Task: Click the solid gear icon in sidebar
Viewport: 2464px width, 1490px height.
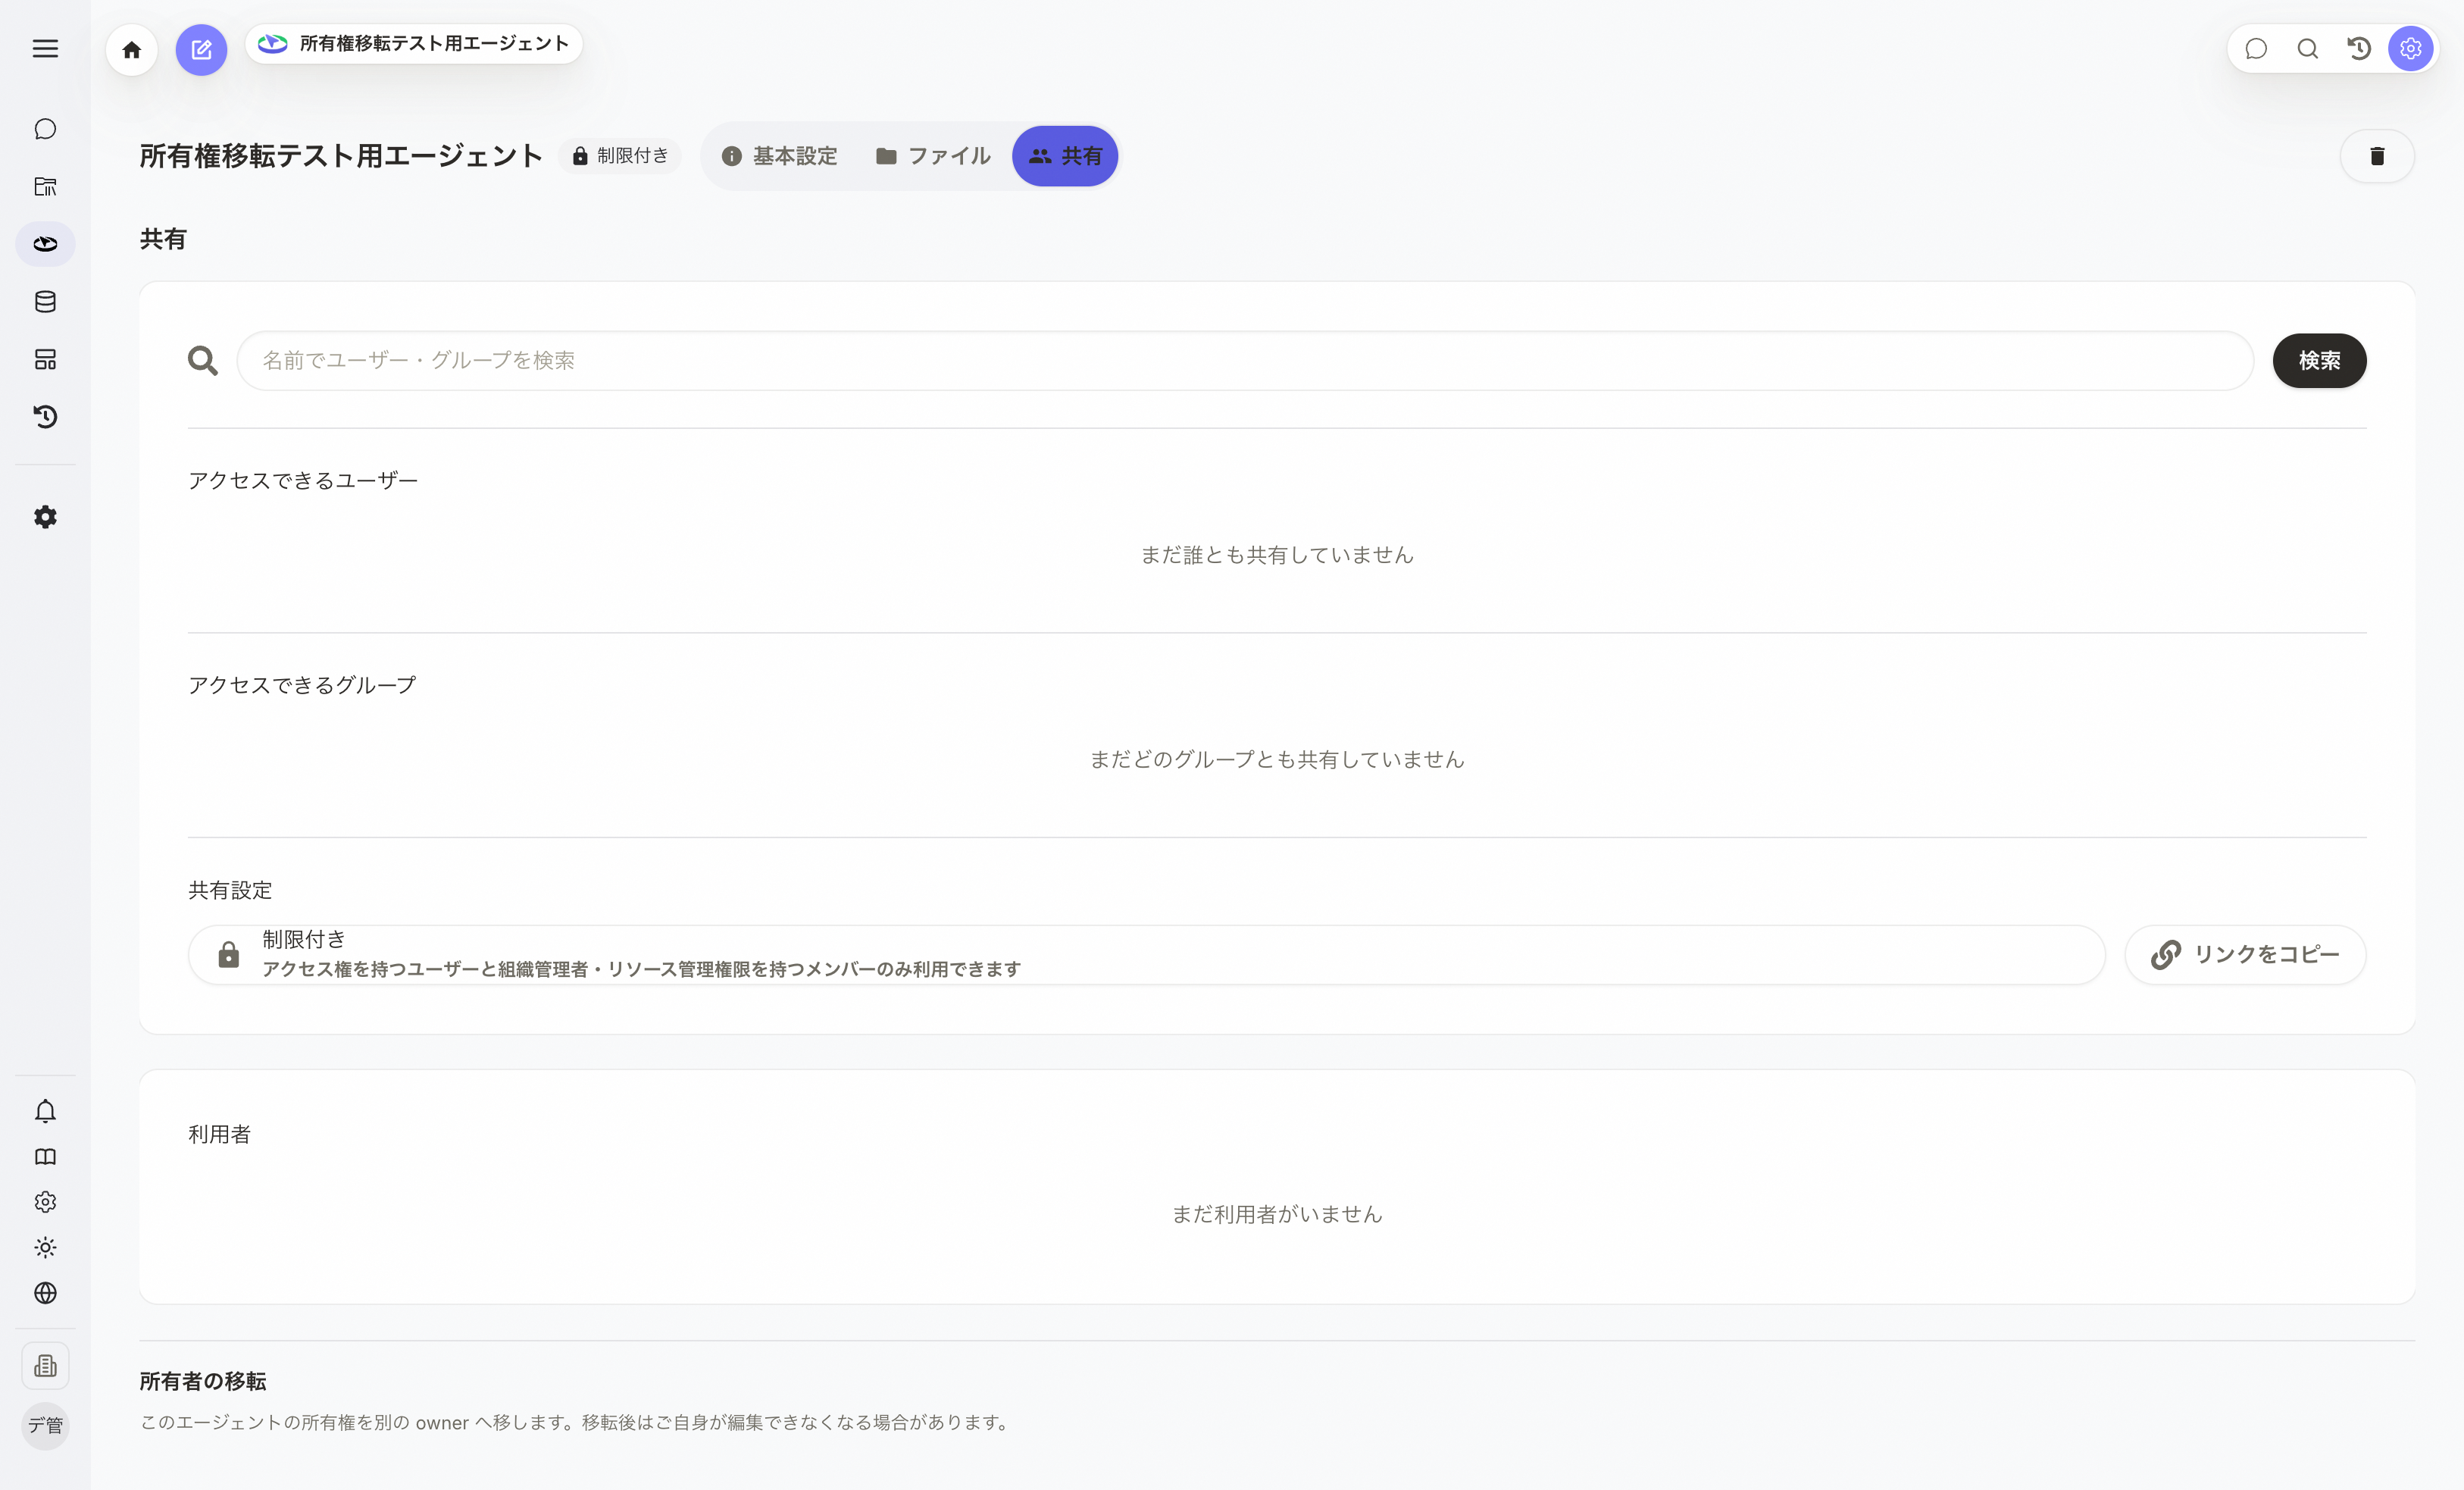Action: pyautogui.click(x=45, y=517)
